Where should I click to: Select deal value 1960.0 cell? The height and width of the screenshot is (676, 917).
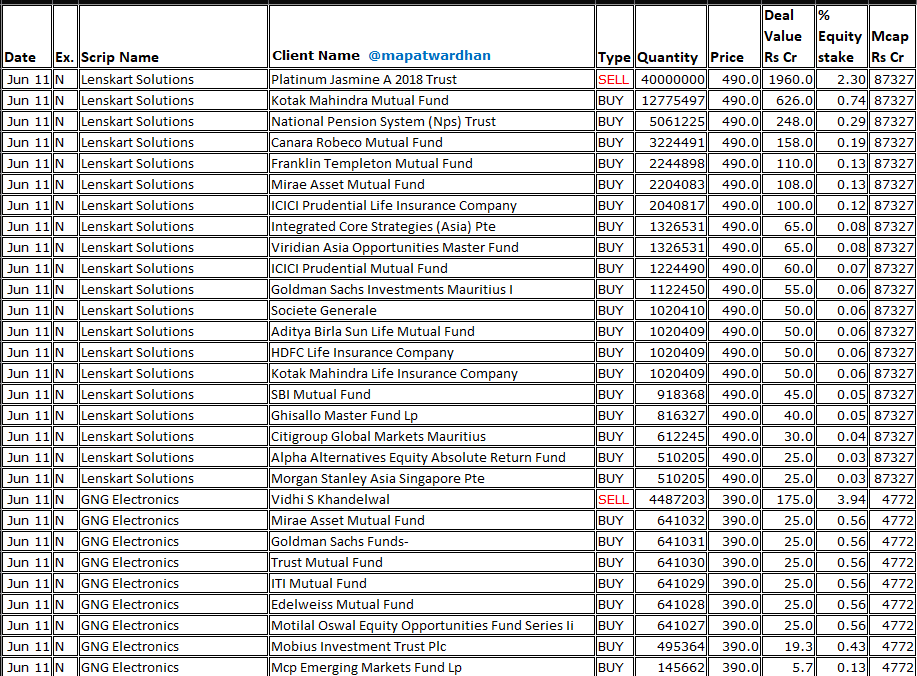click(788, 80)
